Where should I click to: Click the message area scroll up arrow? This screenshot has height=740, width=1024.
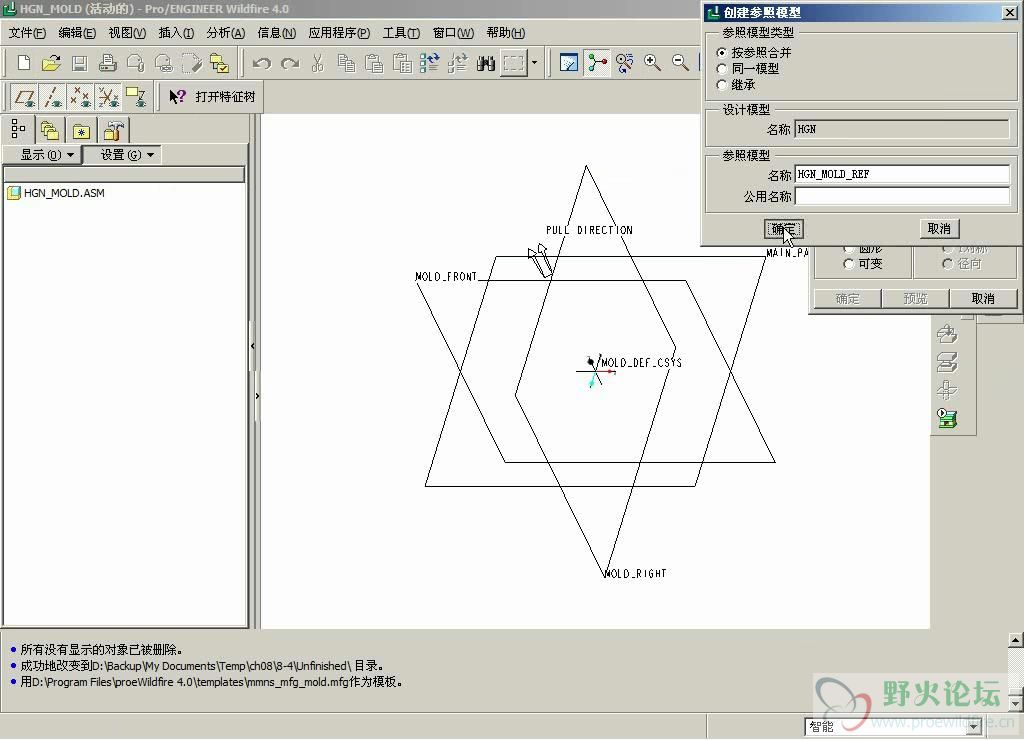click(1016, 640)
